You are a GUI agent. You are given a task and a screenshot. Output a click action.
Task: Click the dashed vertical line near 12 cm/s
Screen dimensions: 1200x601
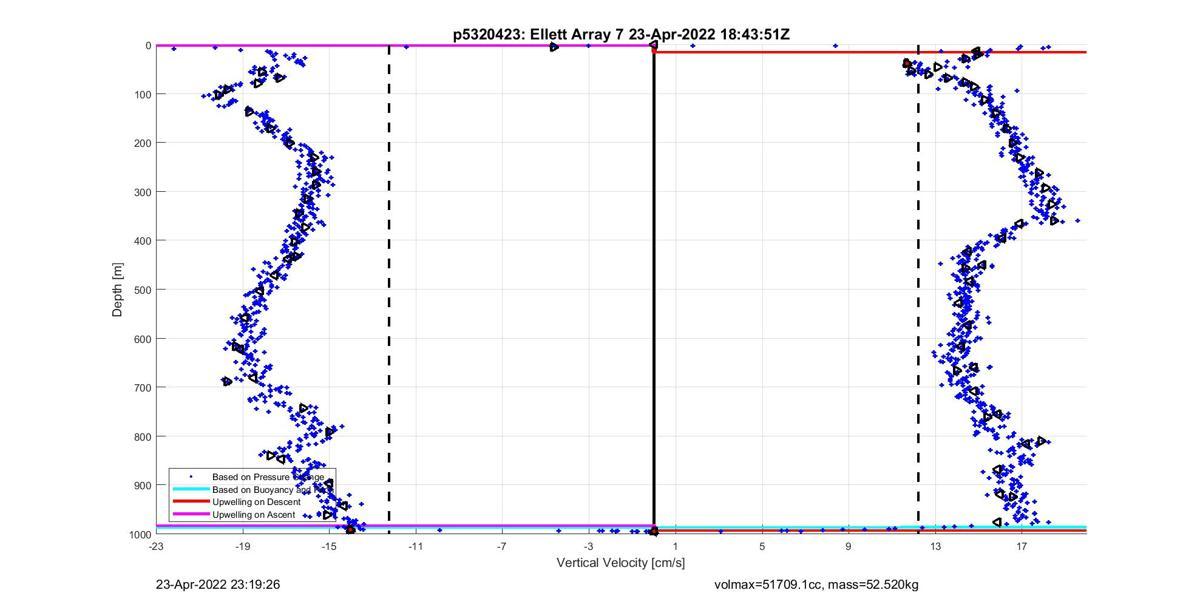coord(918,289)
